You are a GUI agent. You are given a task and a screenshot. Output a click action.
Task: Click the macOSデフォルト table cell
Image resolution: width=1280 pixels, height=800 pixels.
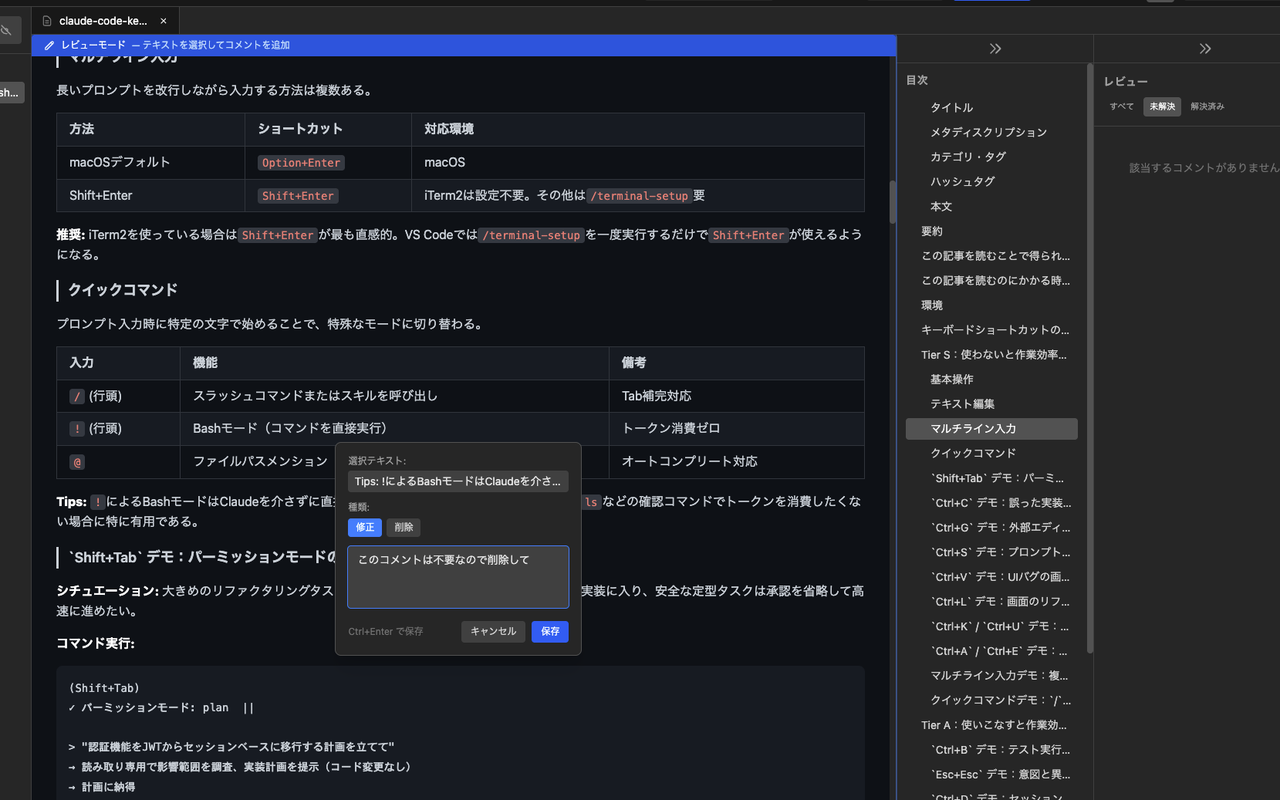[150, 162]
